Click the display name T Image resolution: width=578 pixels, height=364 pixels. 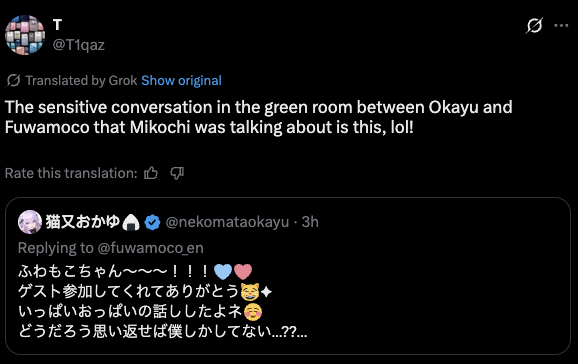(57, 25)
